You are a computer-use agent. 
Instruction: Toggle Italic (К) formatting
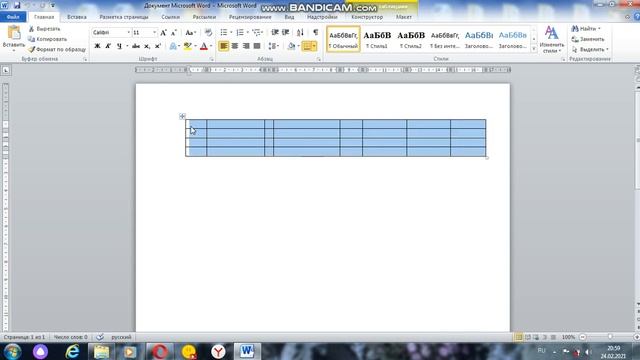point(108,46)
